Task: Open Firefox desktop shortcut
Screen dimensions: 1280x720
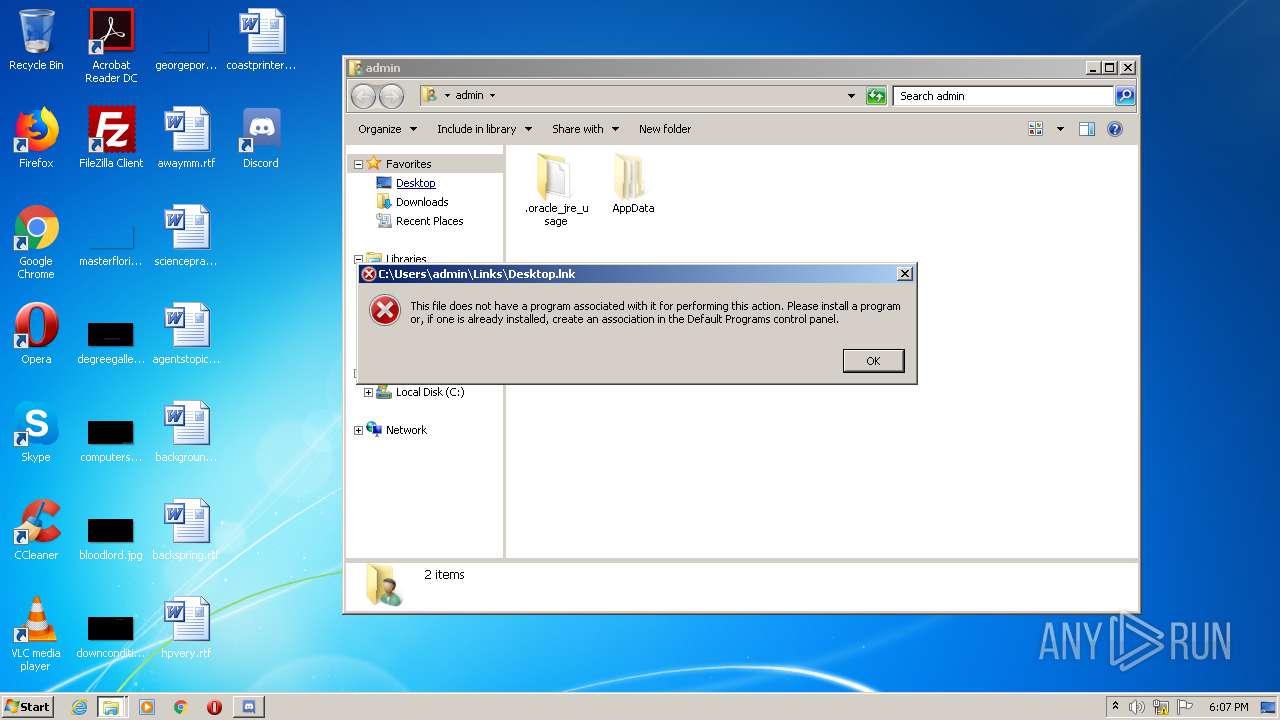Action: [36, 138]
